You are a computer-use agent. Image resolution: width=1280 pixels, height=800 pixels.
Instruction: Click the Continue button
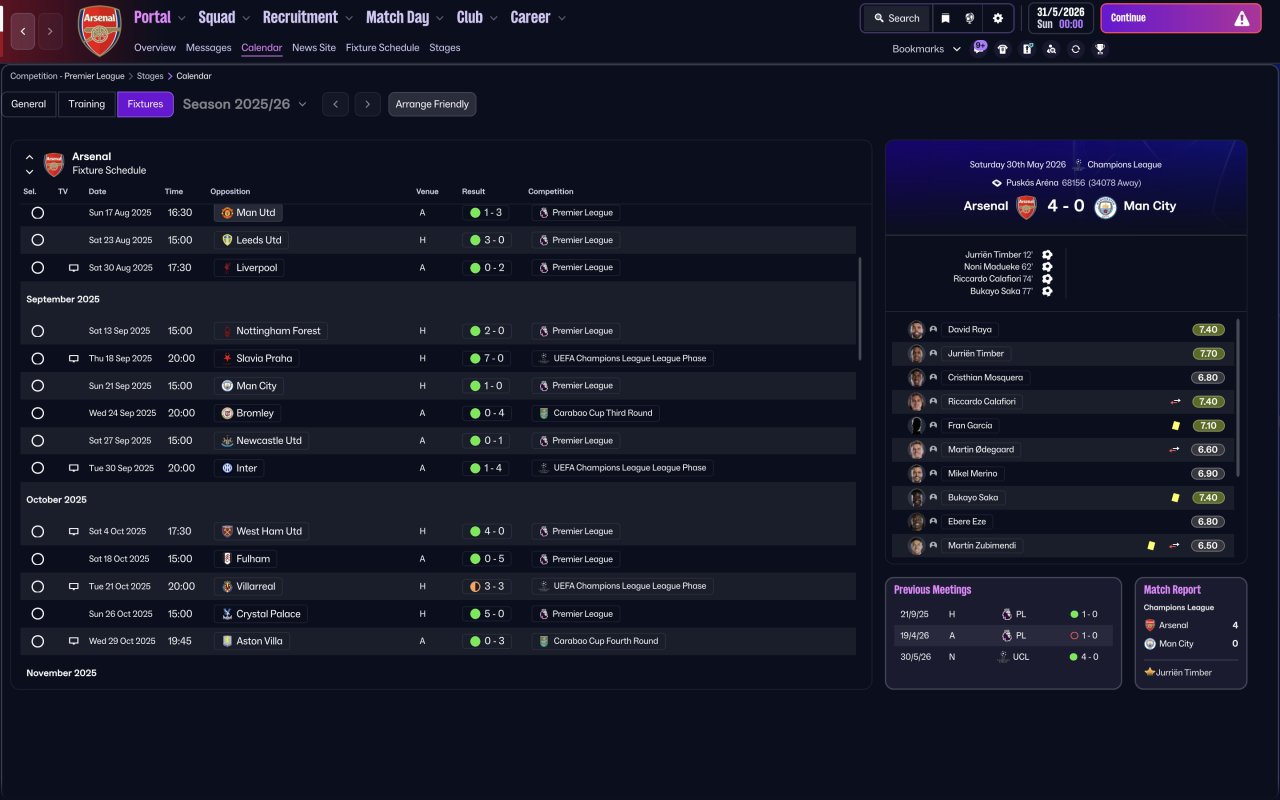(x=1181, y=18)
